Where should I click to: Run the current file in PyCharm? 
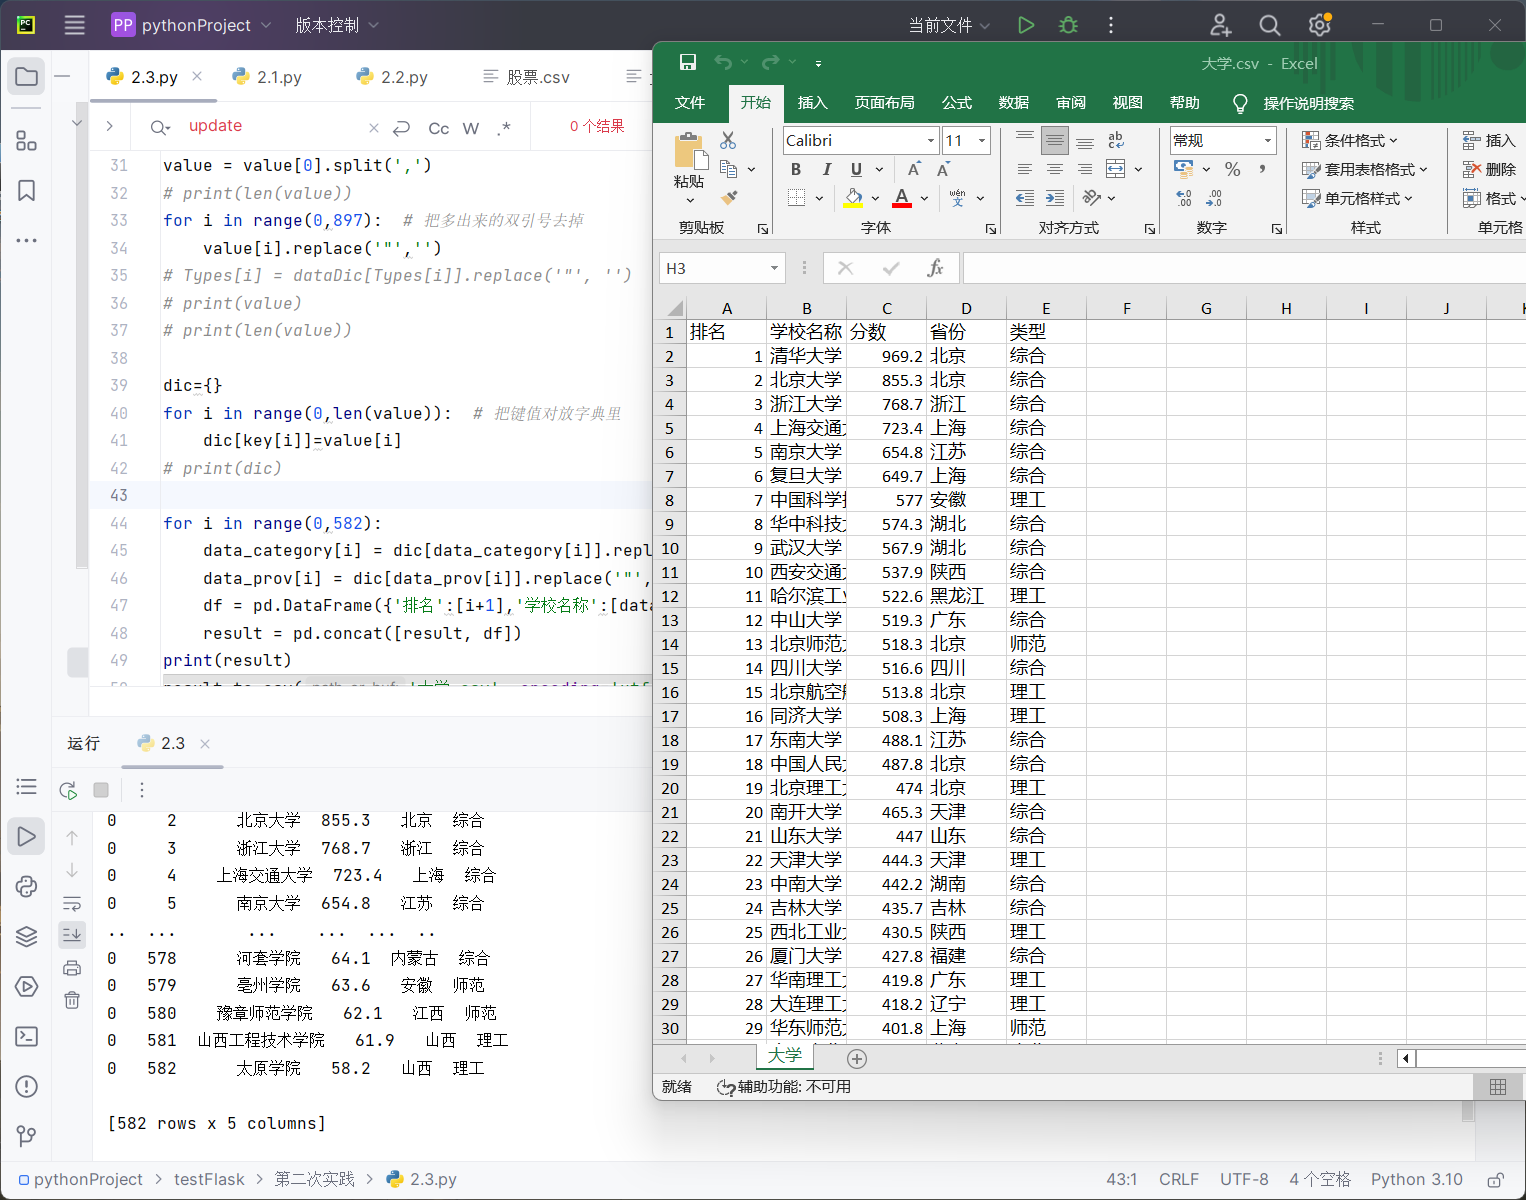[x=1026, y=25]
